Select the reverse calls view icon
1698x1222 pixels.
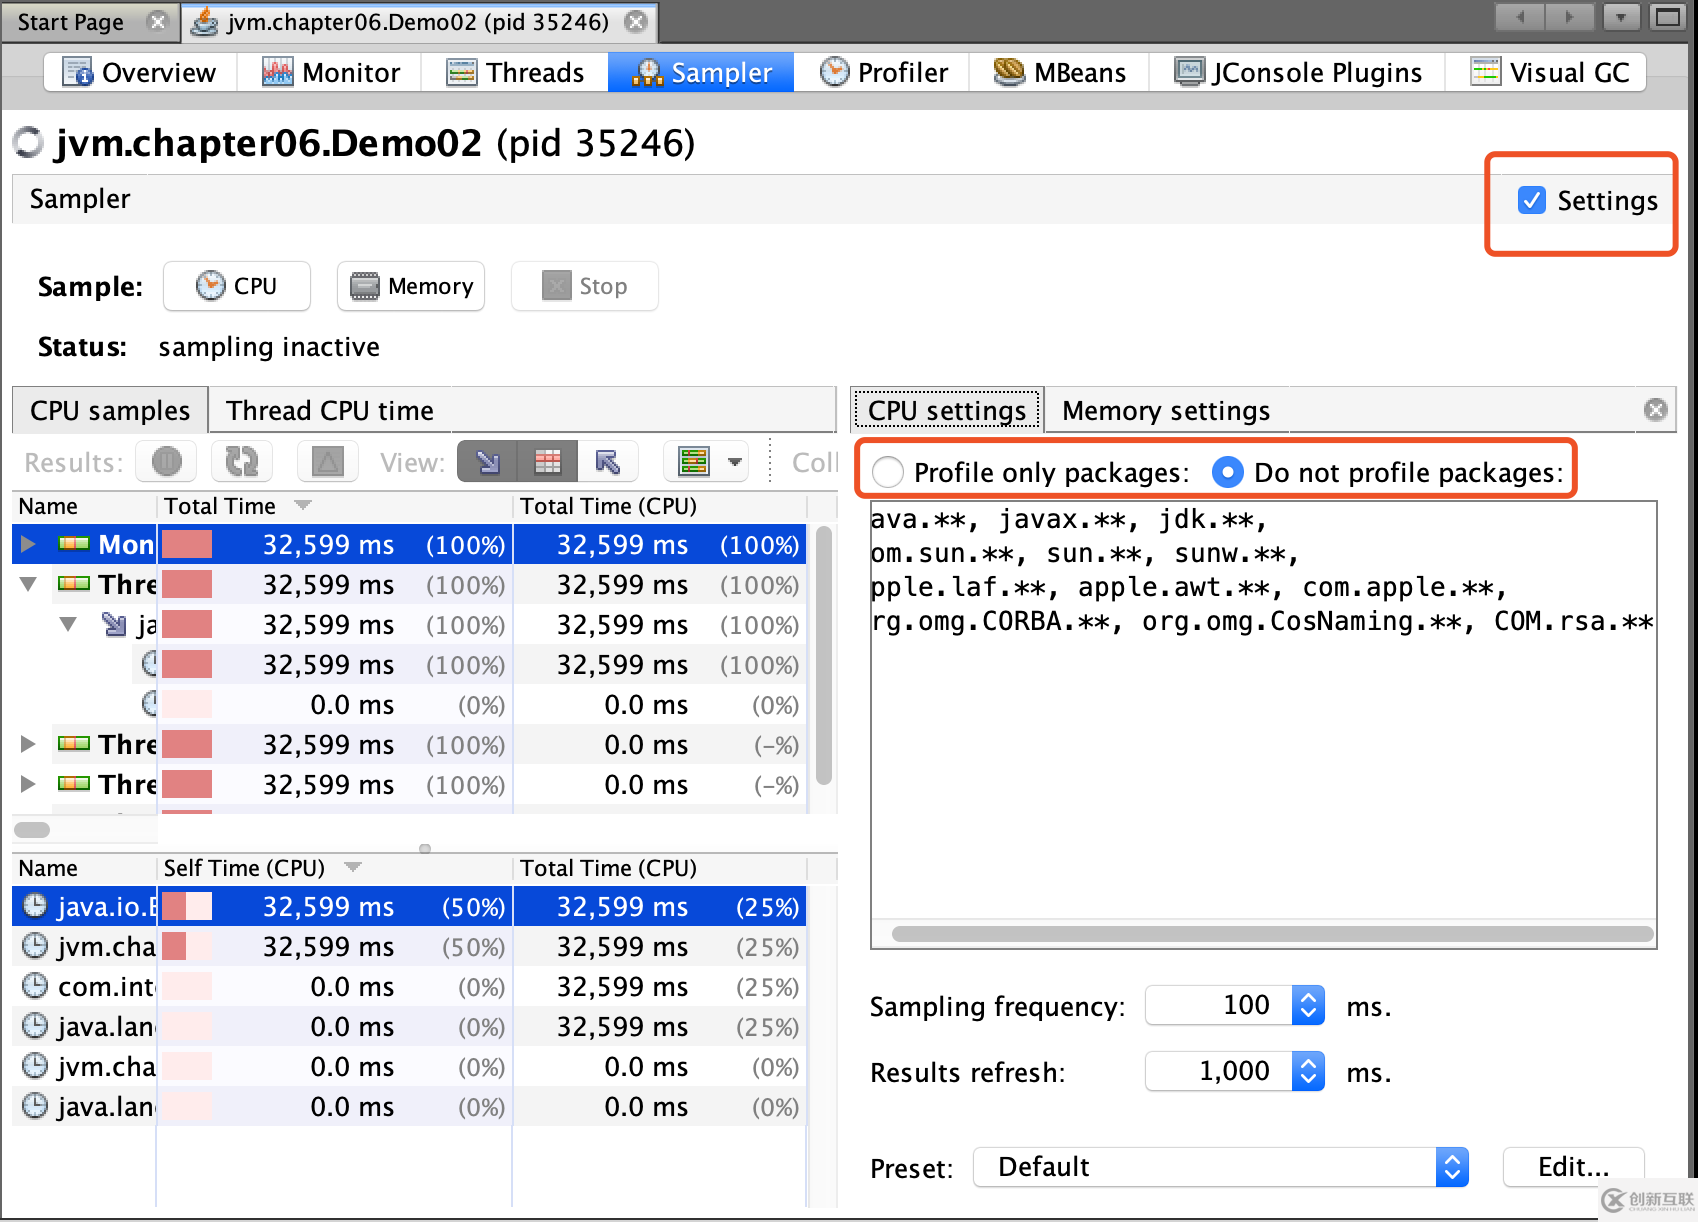607,462
